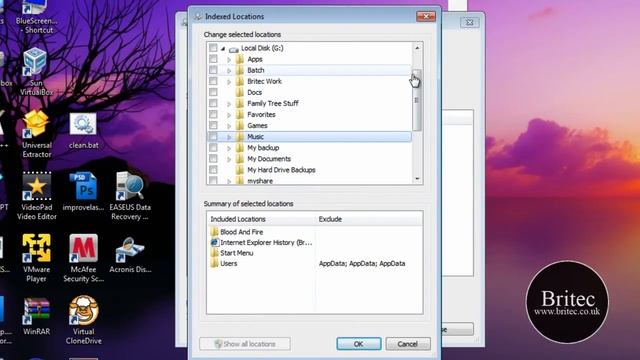Image resolution: width=640 pixels, height=360 pixels.
Task: Click the Users folder icon in summary
Action: tap(215, 264)
